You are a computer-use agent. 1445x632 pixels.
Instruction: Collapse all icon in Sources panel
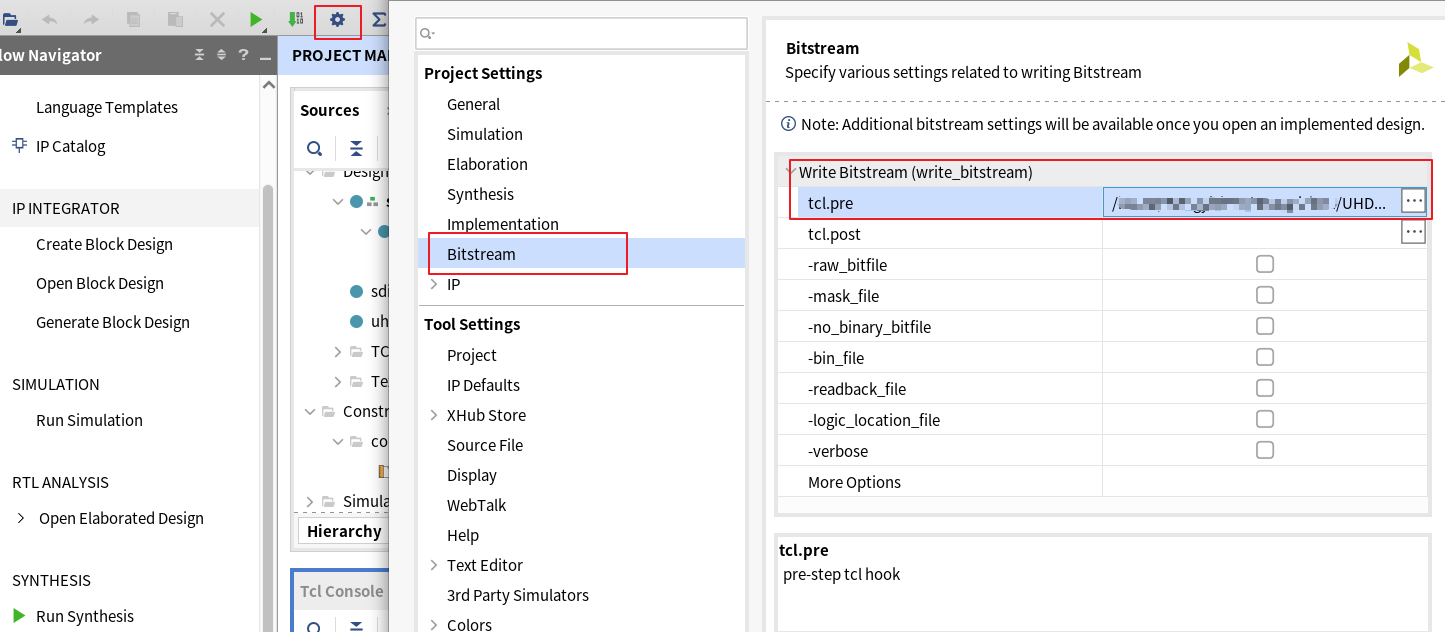click(356, 149)
